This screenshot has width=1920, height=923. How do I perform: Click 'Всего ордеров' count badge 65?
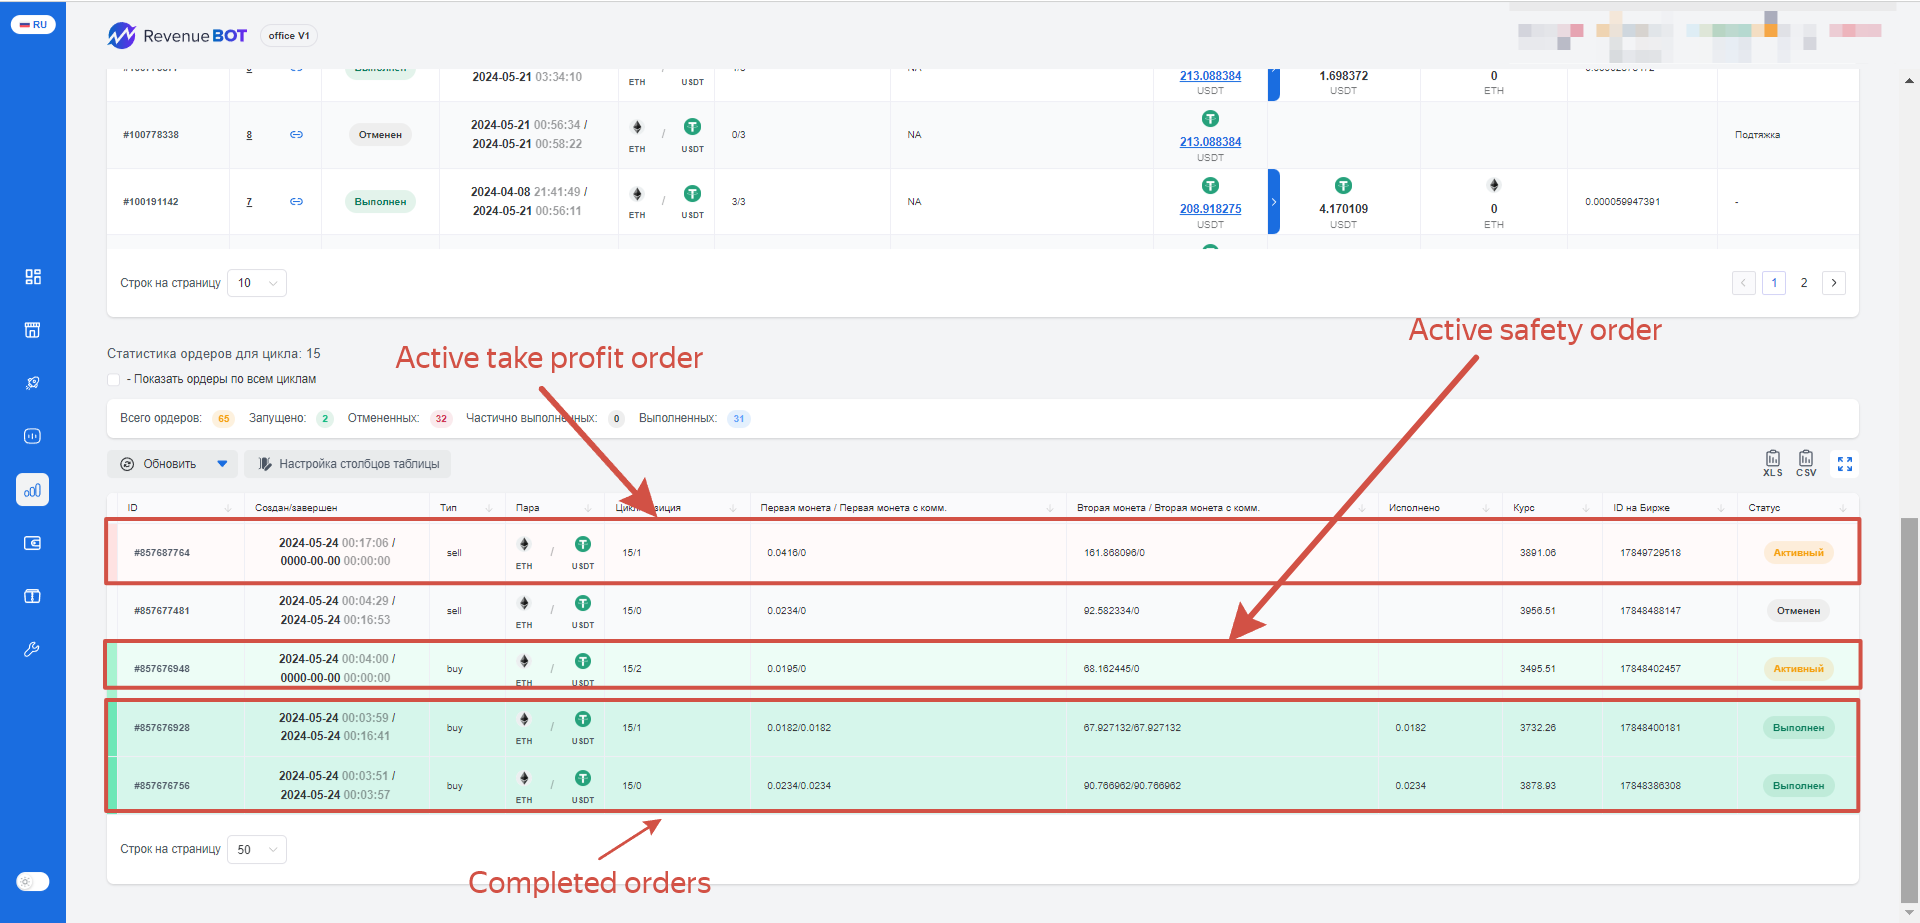[x=223, y=419]
